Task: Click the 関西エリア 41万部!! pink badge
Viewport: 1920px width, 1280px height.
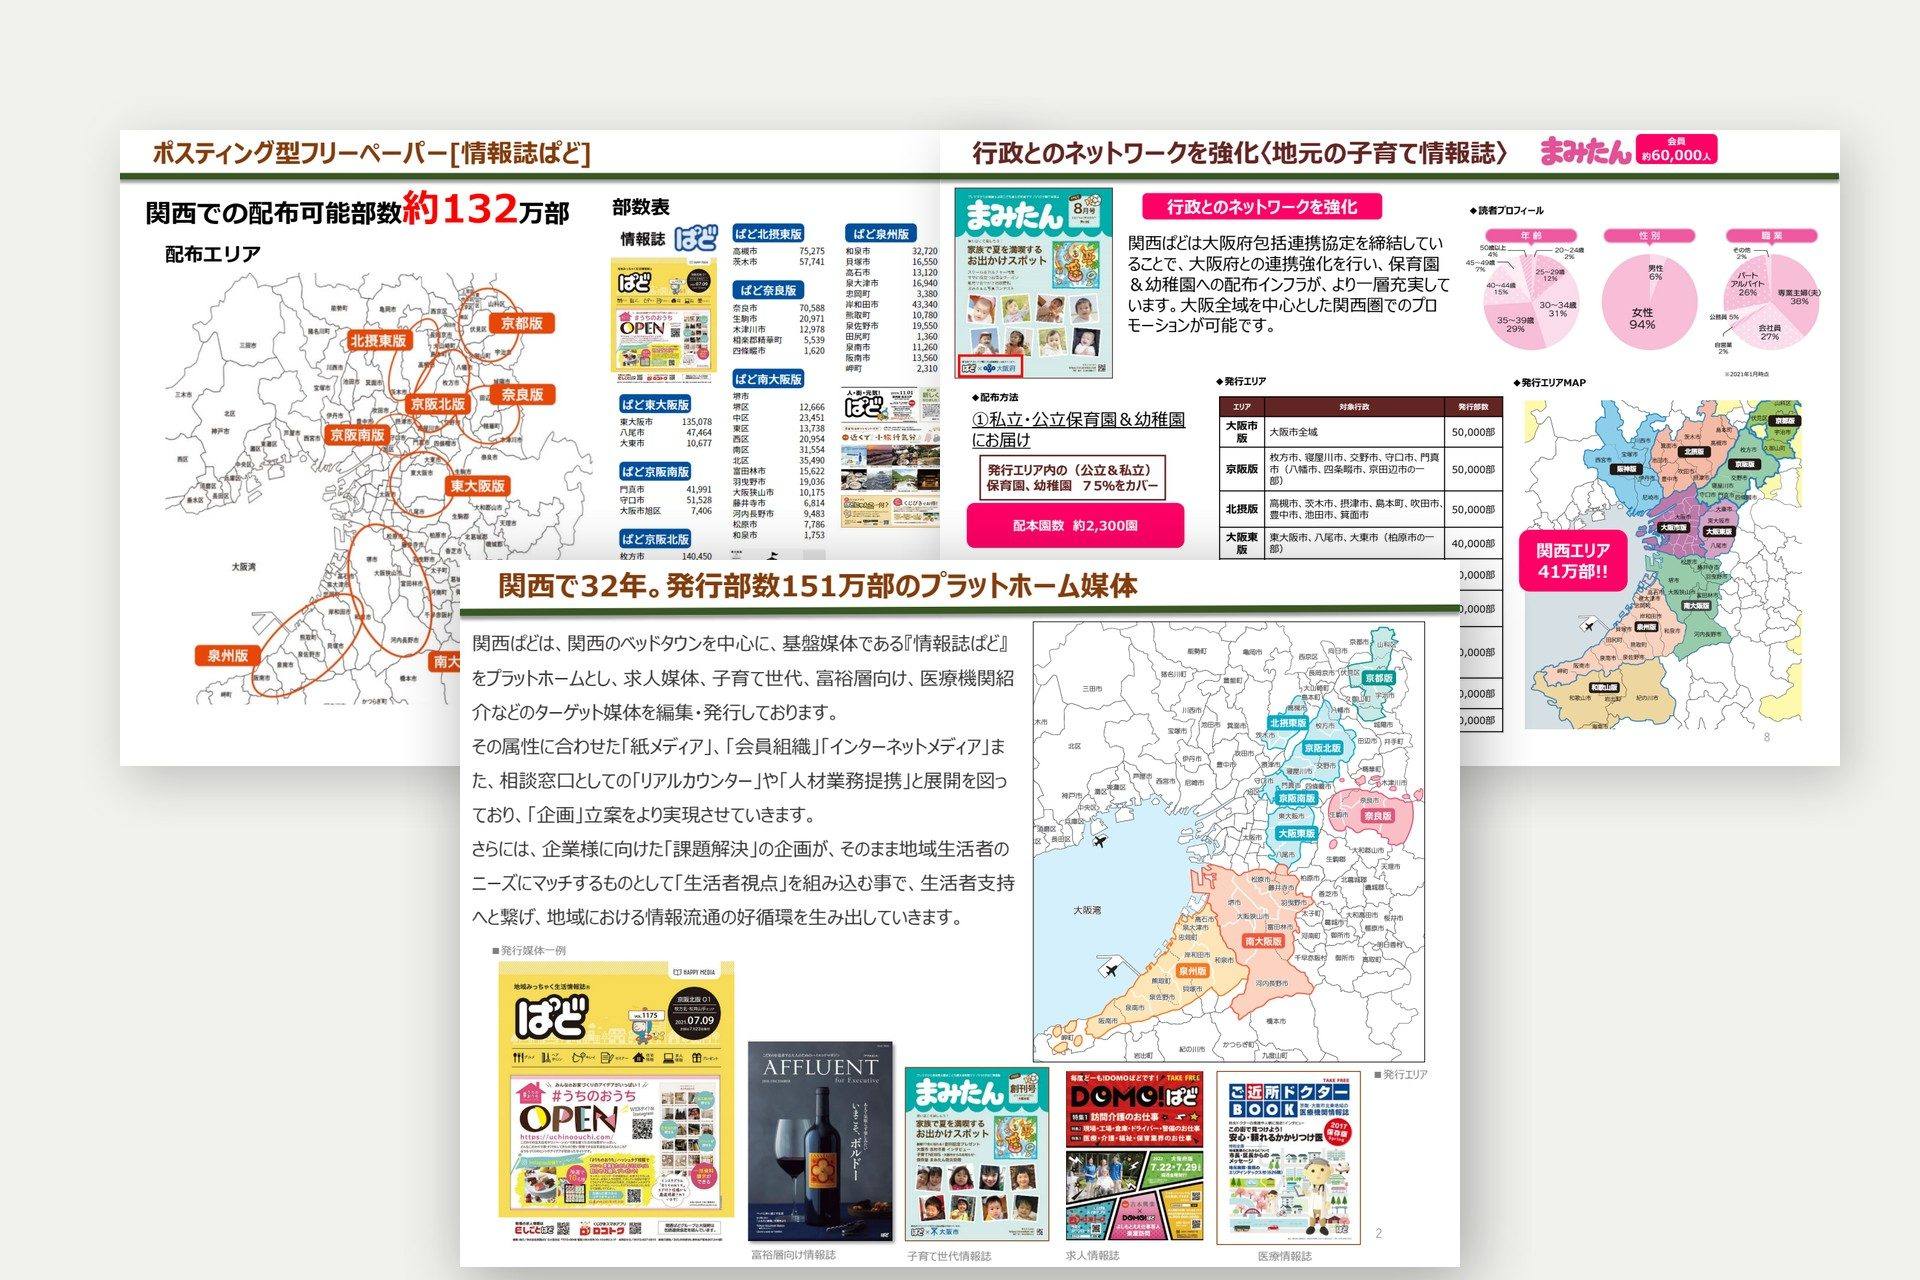Action: [x=1573, y=561]
